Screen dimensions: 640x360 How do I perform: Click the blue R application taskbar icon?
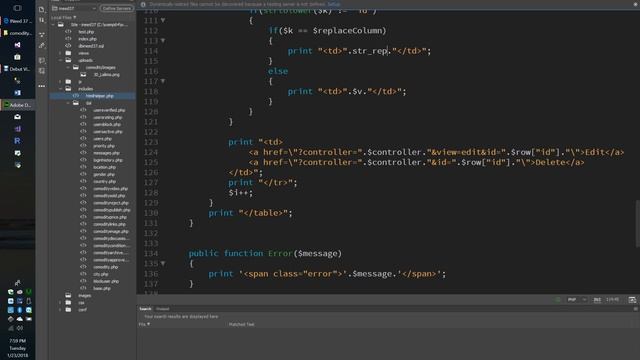click(17, 141)
